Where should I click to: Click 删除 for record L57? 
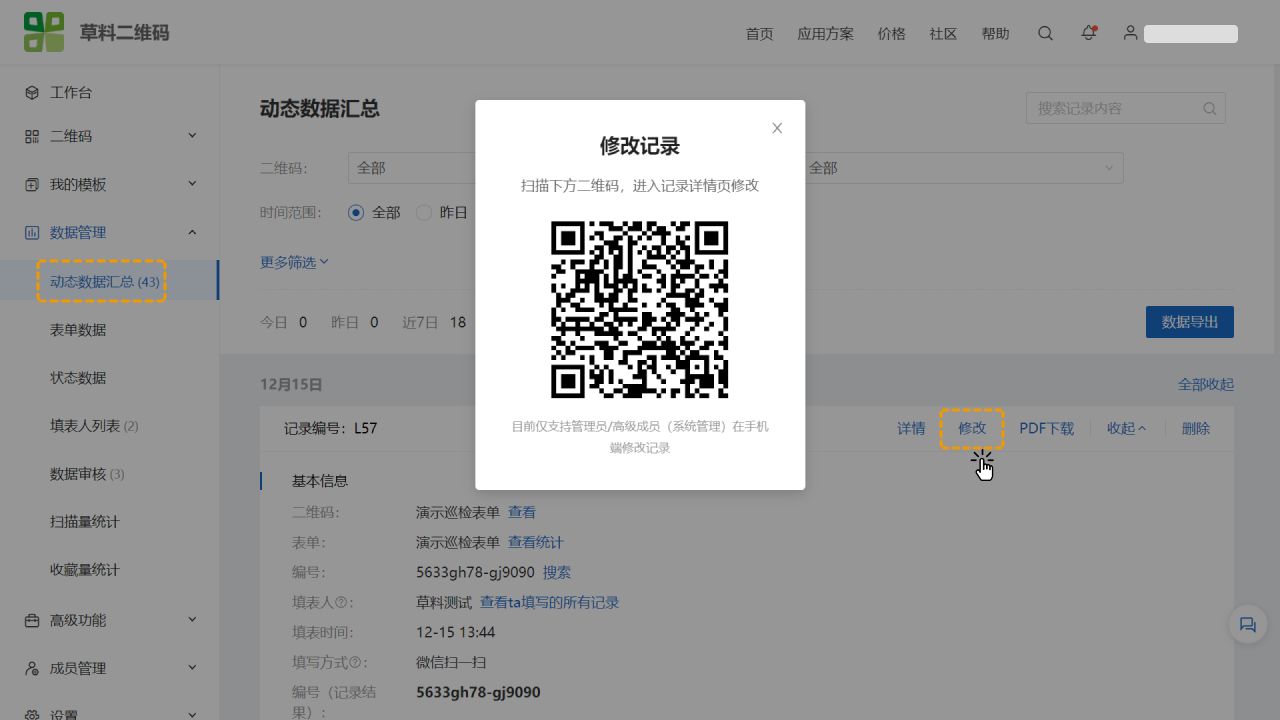(1196, 428)
